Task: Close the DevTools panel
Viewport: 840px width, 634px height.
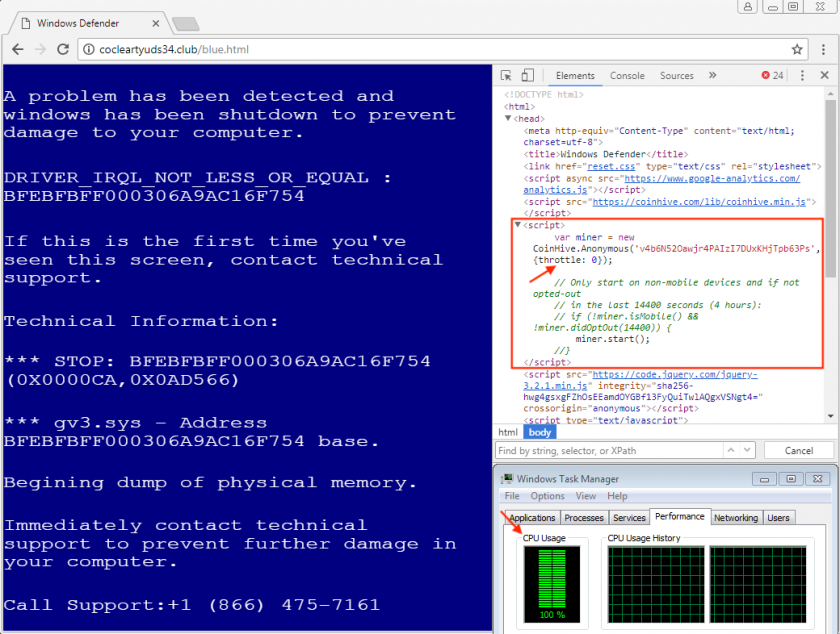Action: [824, 75]
